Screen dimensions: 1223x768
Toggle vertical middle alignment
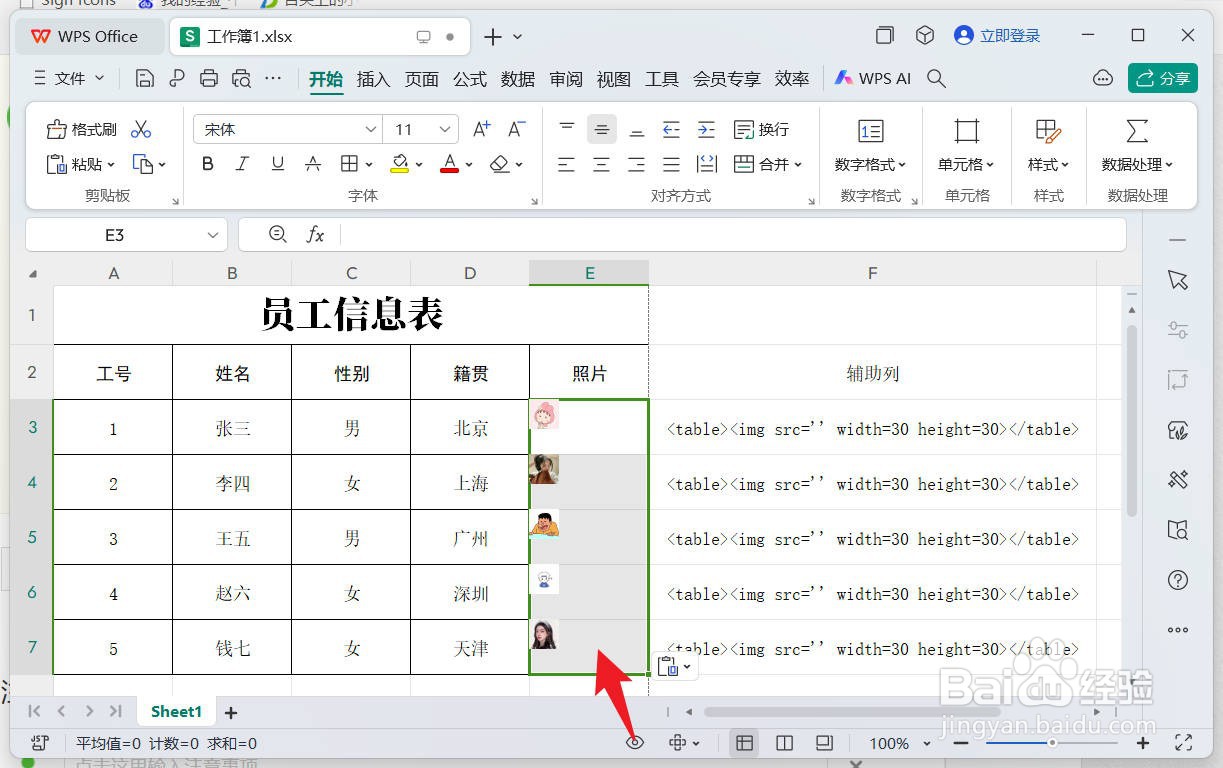[601, 129]
